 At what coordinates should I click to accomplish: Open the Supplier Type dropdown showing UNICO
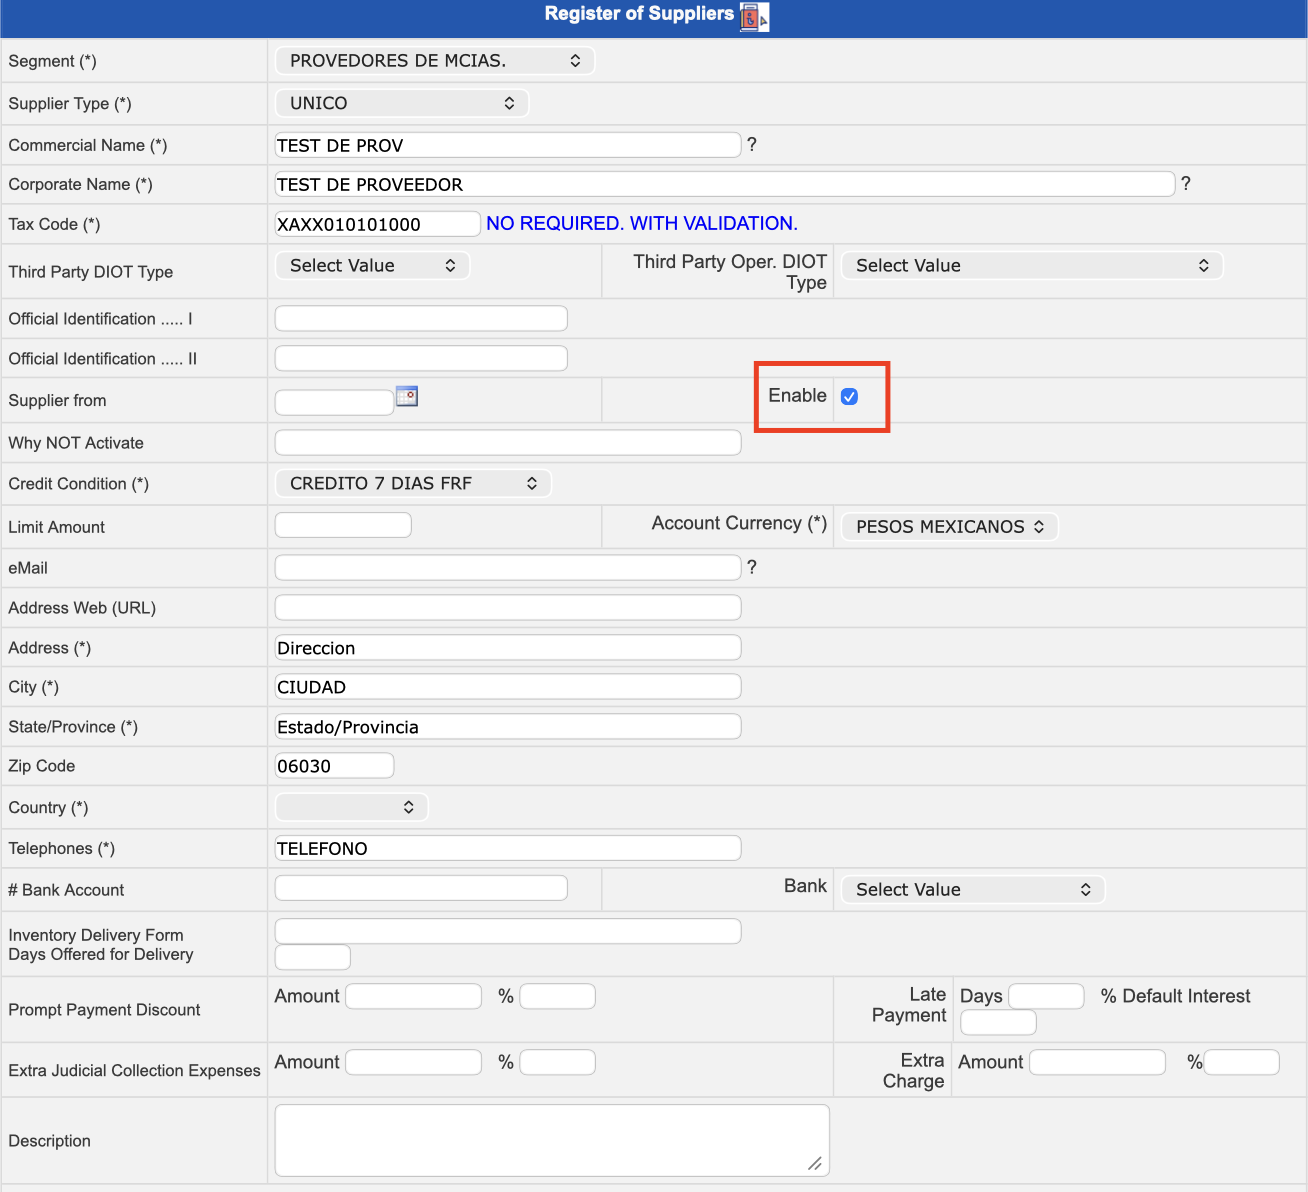click(x=401, y=103)
